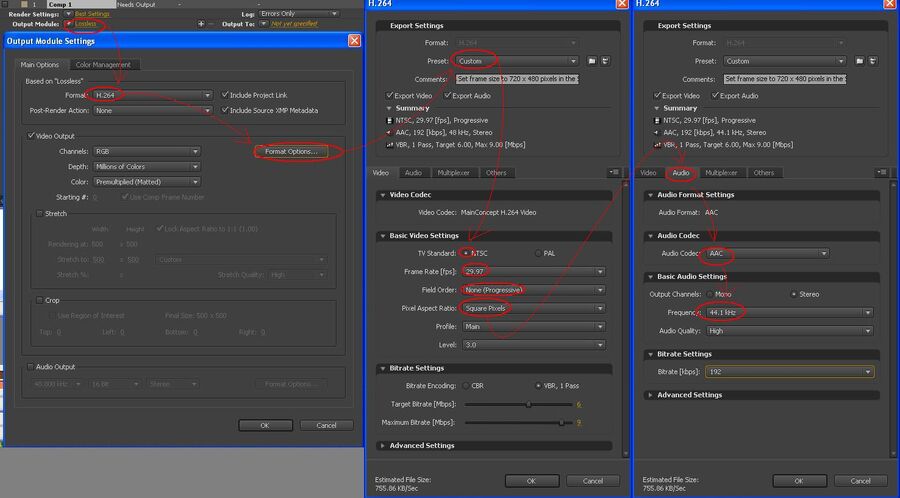The width and height of the screenshot is (900, 498).
Task: Adjust the Maximum Bitrate [Mbps] slider
Action: point(561,423)
